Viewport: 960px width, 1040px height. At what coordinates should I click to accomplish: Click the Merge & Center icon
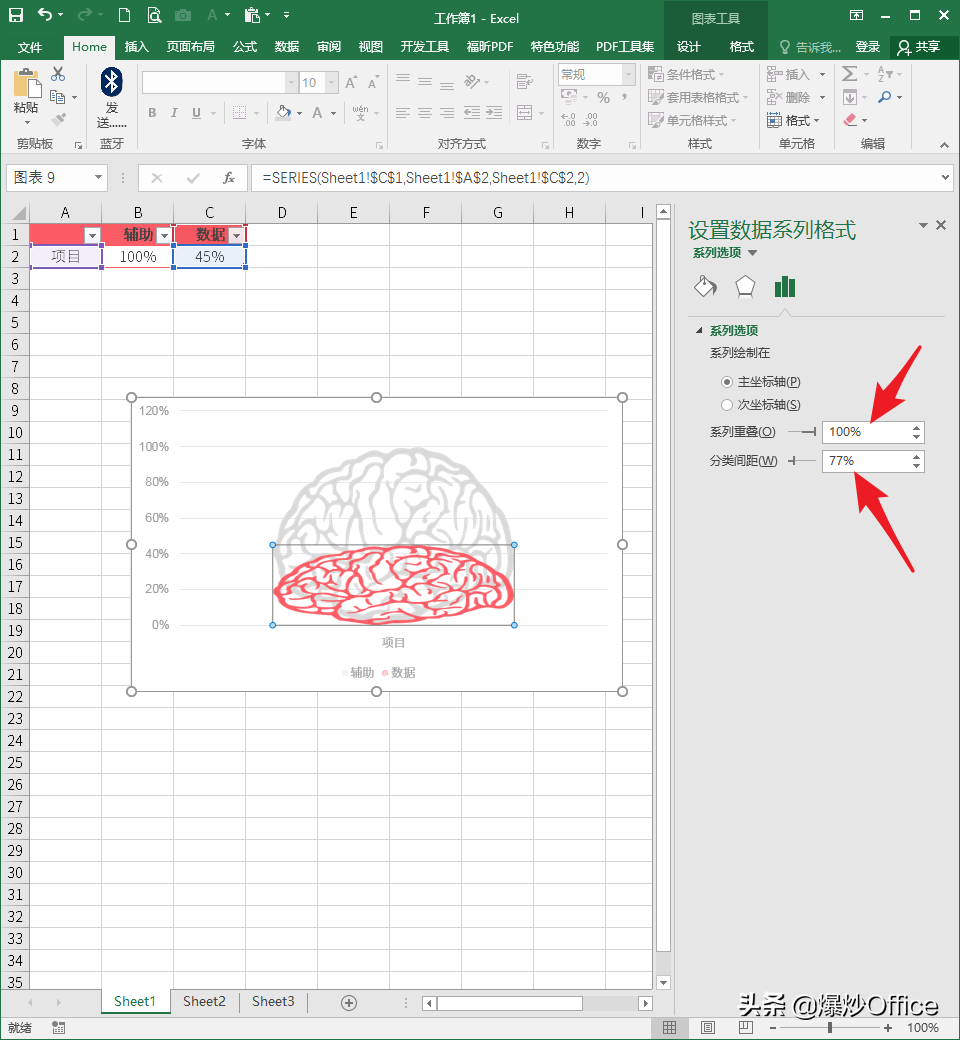525,113
